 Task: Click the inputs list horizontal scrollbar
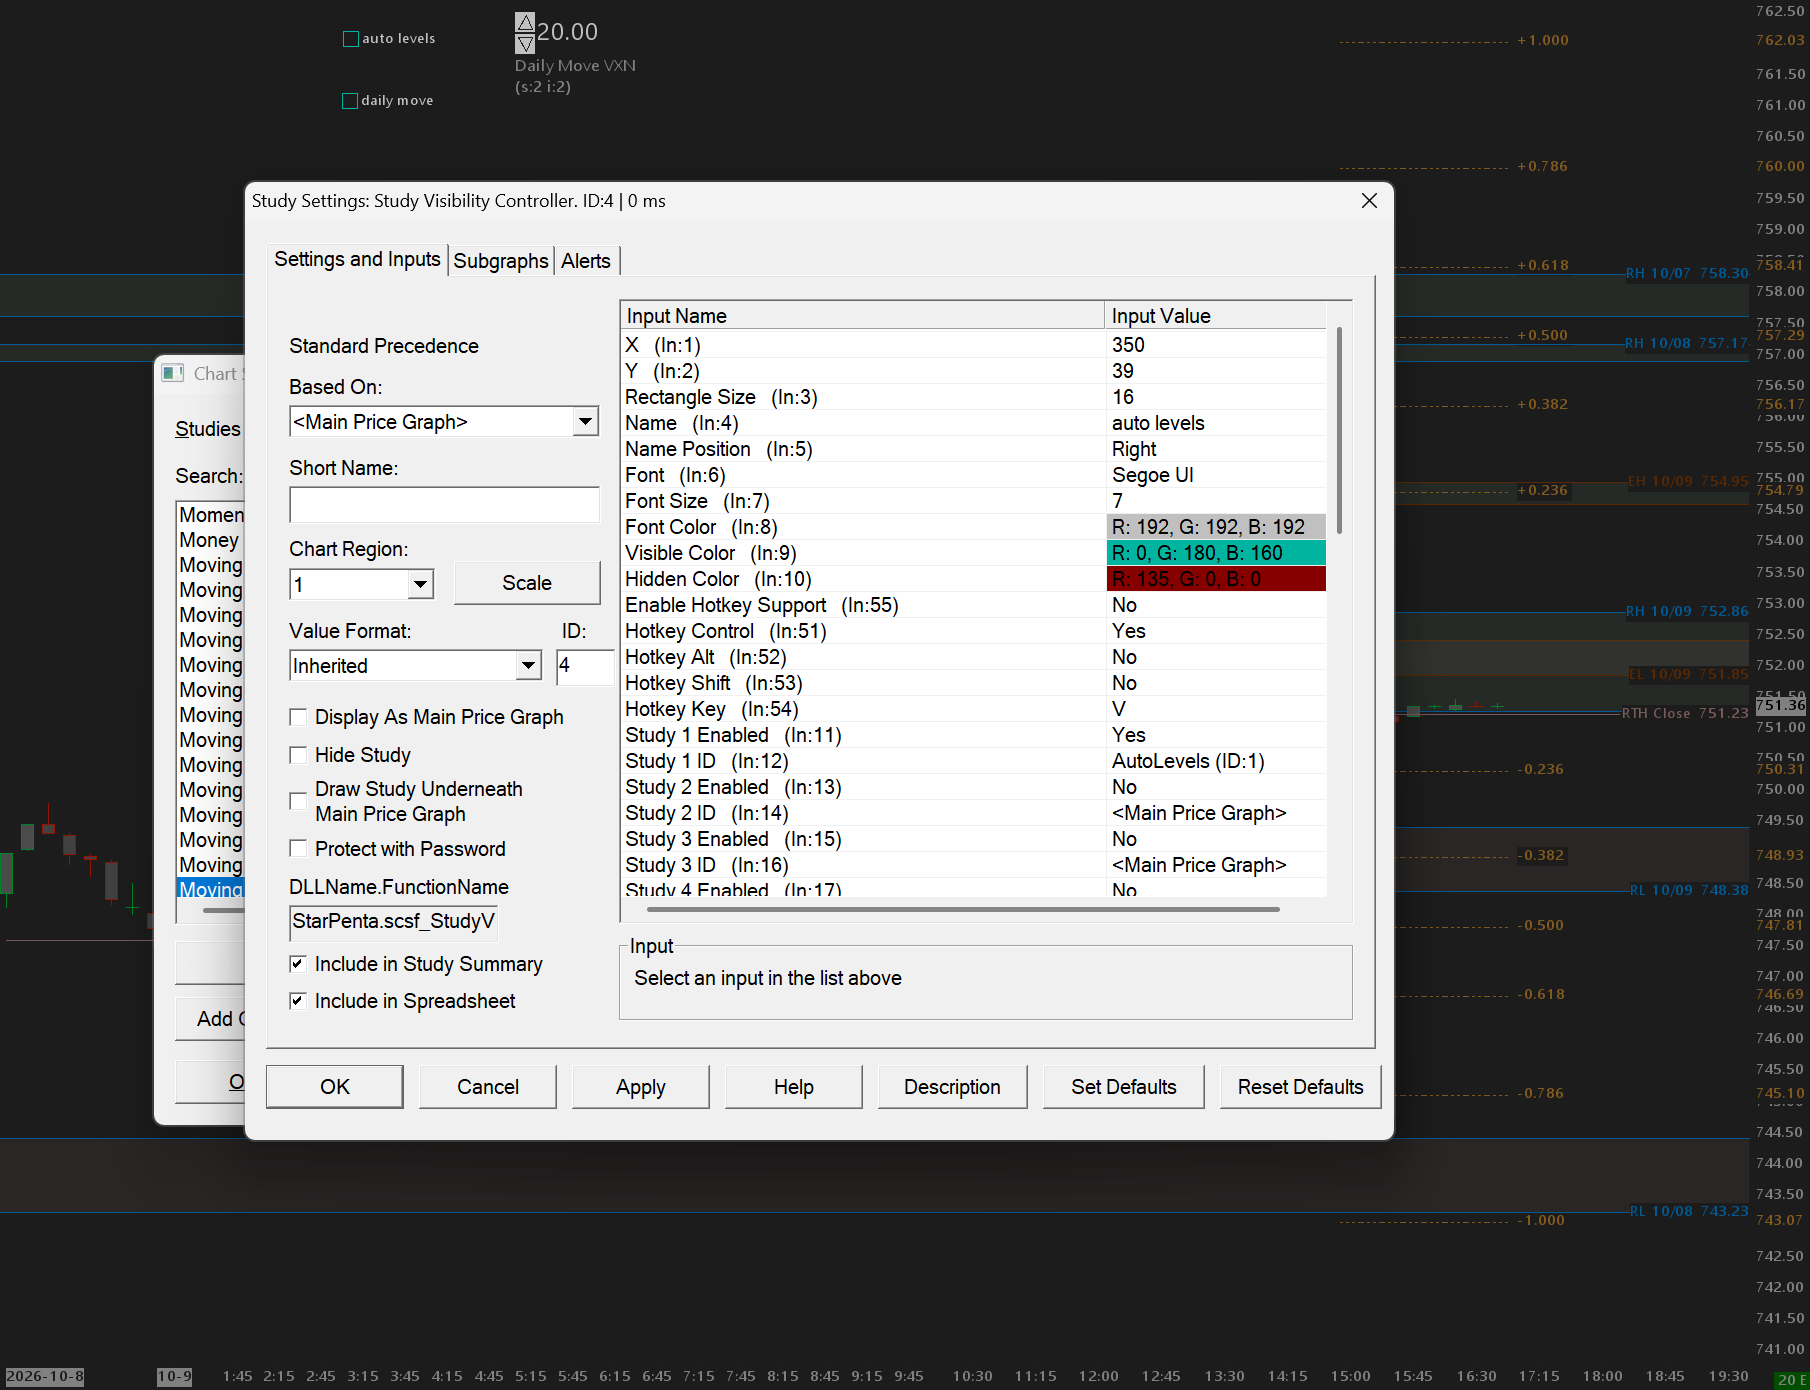click(963, 909)
